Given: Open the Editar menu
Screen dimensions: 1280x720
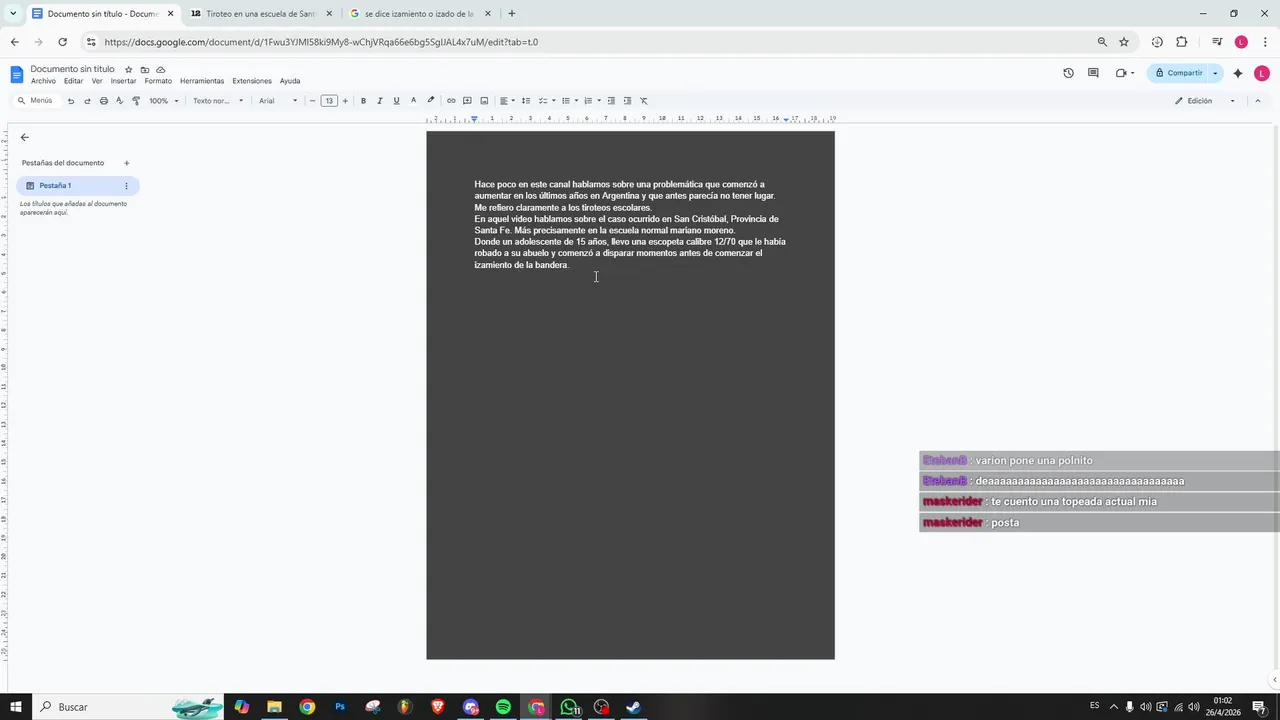Looking at the screenshot, I should 74,81.
